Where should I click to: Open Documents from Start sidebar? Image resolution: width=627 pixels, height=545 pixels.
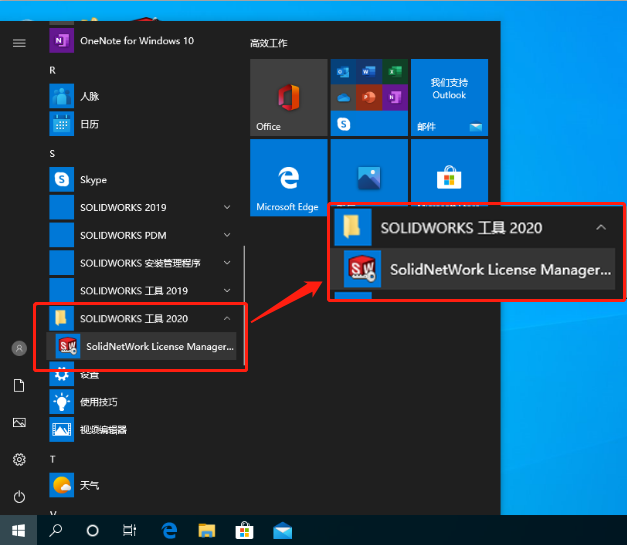click(19, 386)
